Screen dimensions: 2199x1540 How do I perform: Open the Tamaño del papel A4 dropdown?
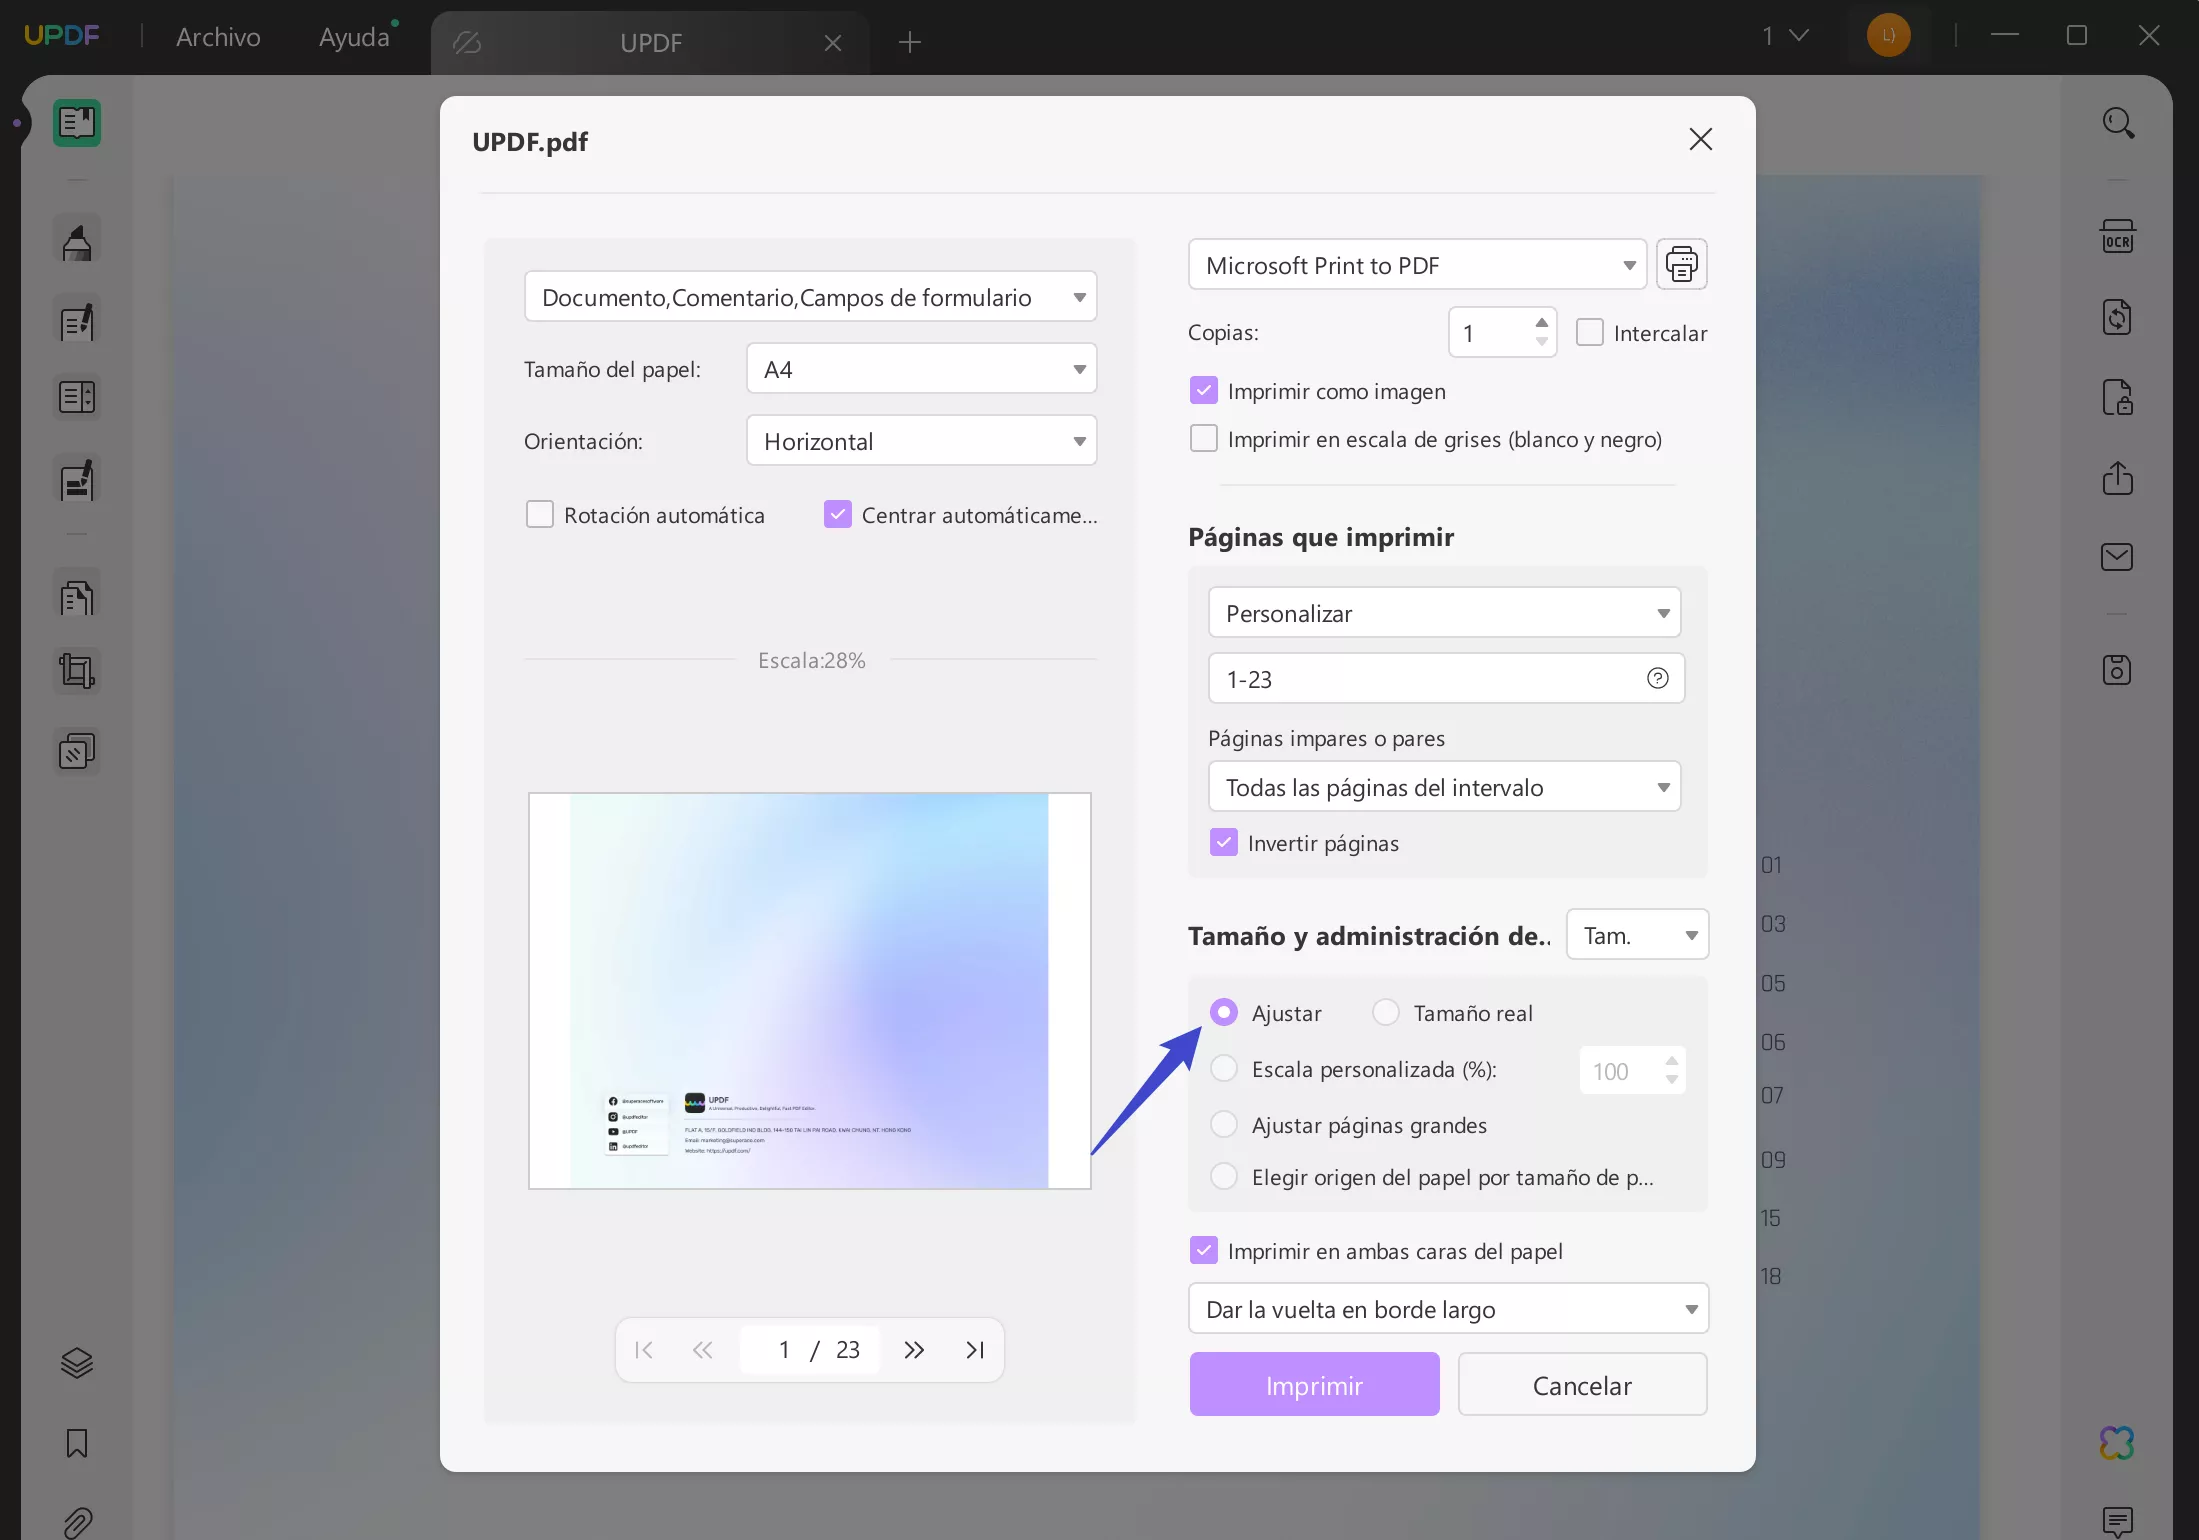[x=922, y=369]
